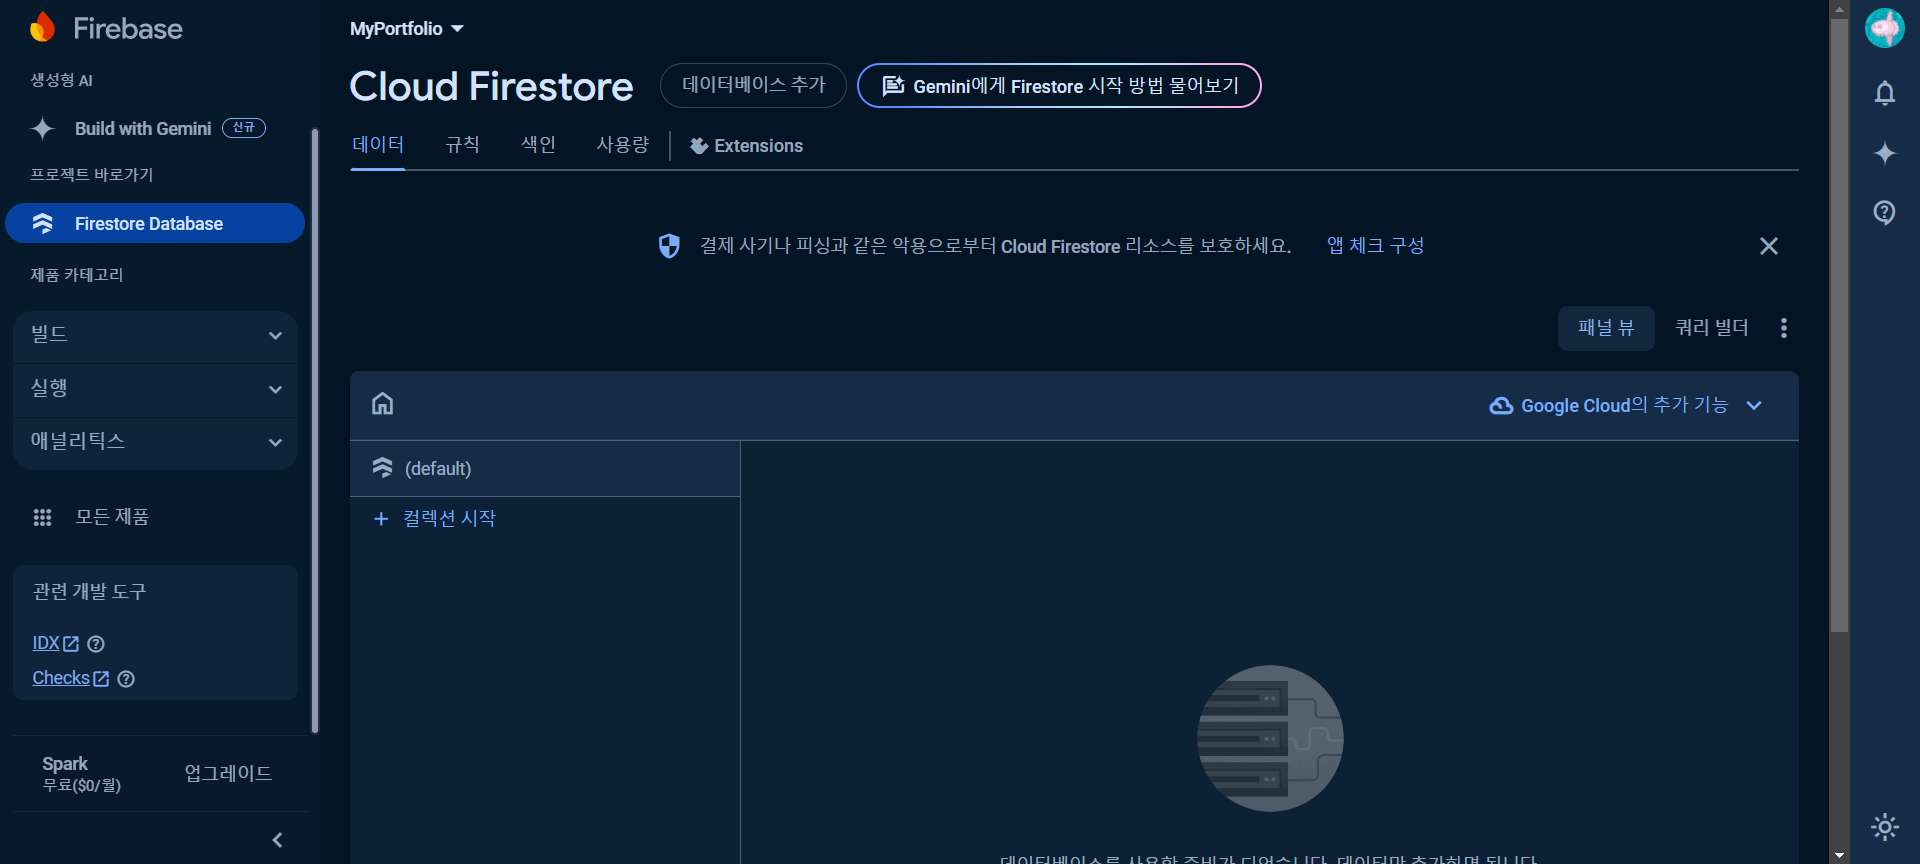Click the 업그레이드 button
1920x864 pixels.
tap(228, 773)
